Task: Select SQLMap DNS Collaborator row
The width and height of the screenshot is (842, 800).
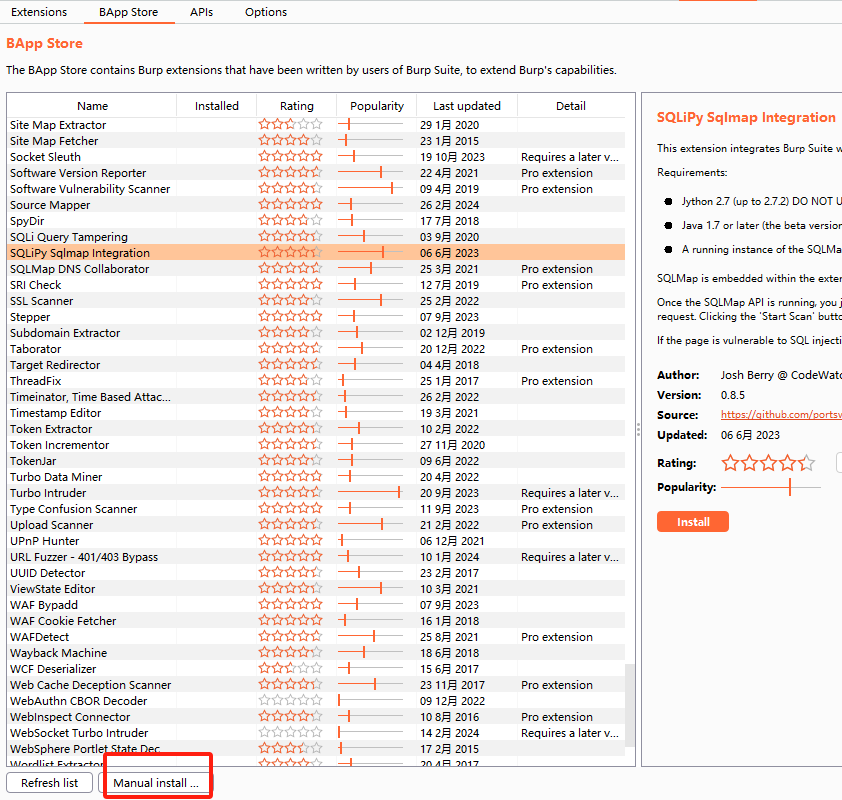Action: (x=316, y=269)
